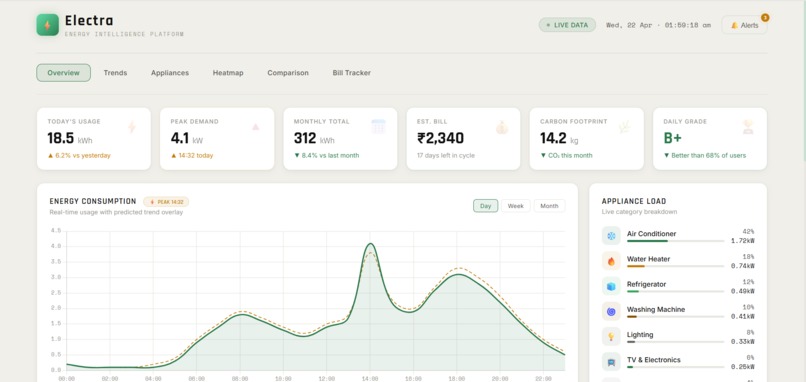
Task: Click the Lighting bulb icon
Action: pyautogui.click(x=611, y=337)
